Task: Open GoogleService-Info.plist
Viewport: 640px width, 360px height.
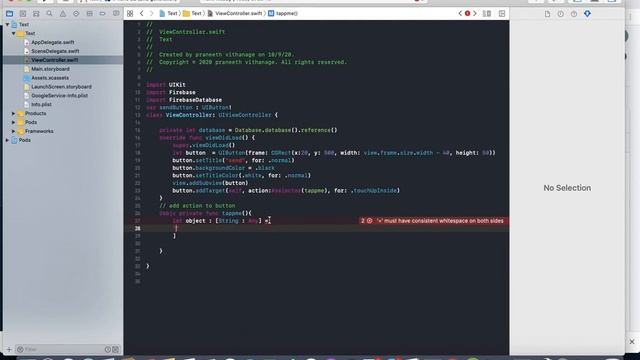Action: click(60, 96)
